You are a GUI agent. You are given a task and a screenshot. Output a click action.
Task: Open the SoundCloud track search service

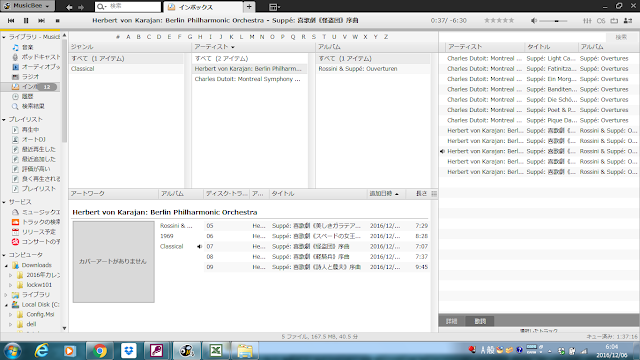36,222
